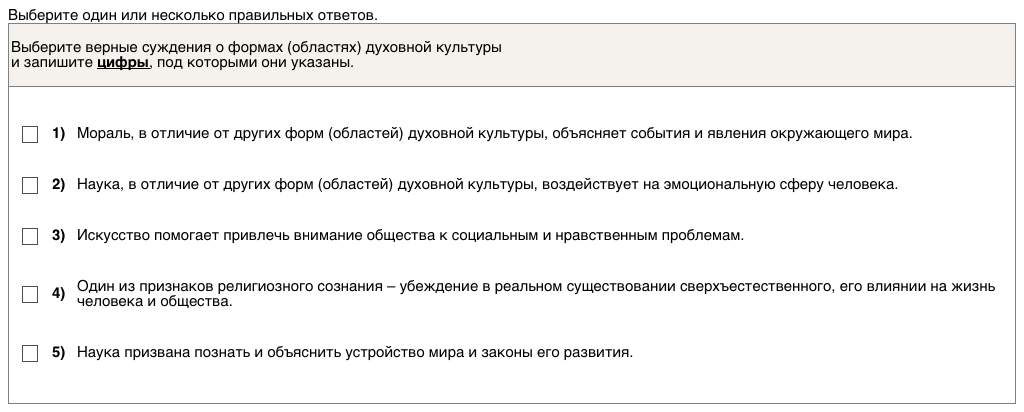
Task: Click the answer text starting with "Наука, в отличие"
Action: click(488, 184)
